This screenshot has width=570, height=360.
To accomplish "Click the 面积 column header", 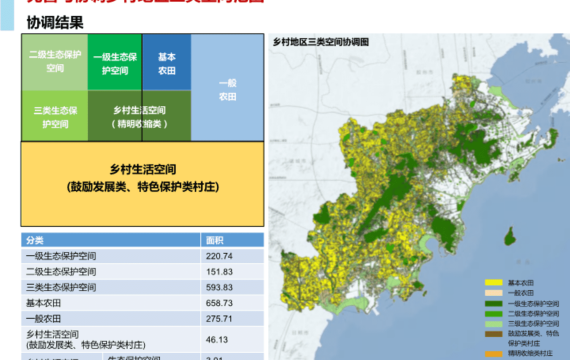I will click(233, 240).
